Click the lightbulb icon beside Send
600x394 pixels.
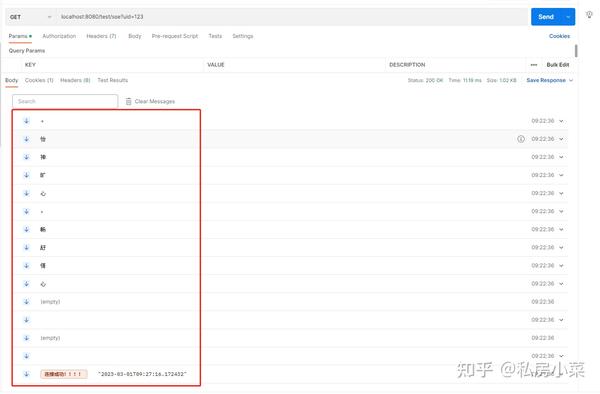(x=589, y=15)
